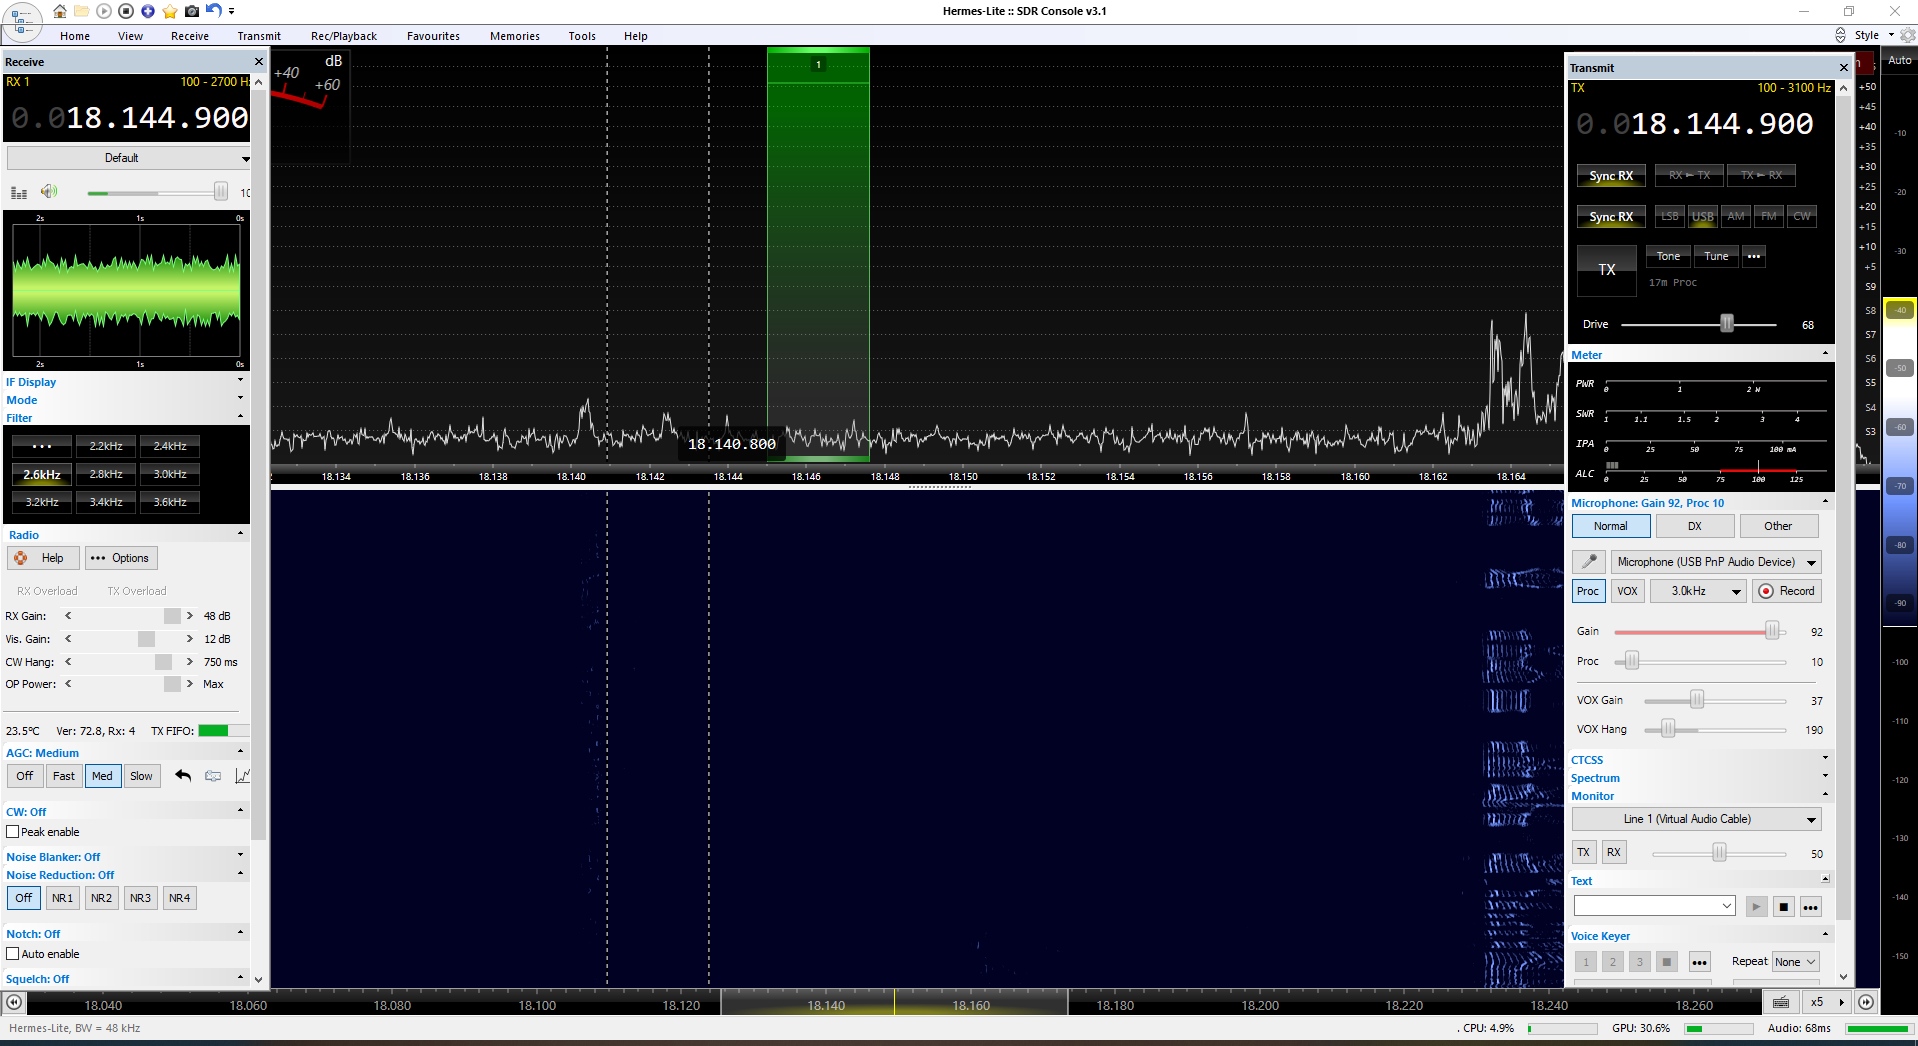This screenshot has height=1046, width=1918.
Task: Click the undo arrow in AGC section
Action: 183,776
